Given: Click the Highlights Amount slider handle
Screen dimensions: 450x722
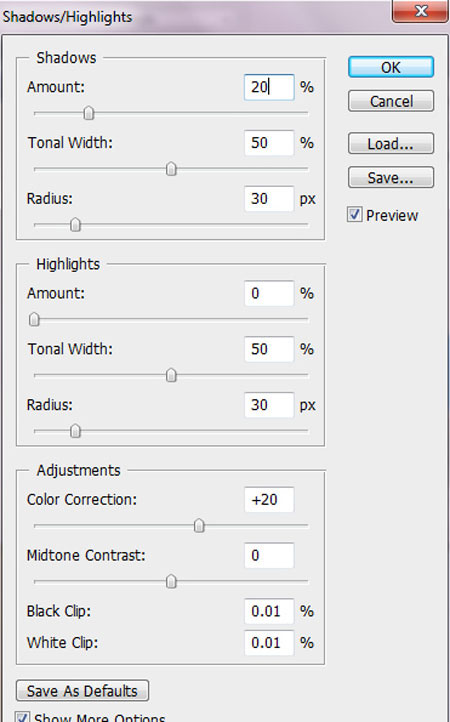Looking at the screenshot, I should [34, 319].
